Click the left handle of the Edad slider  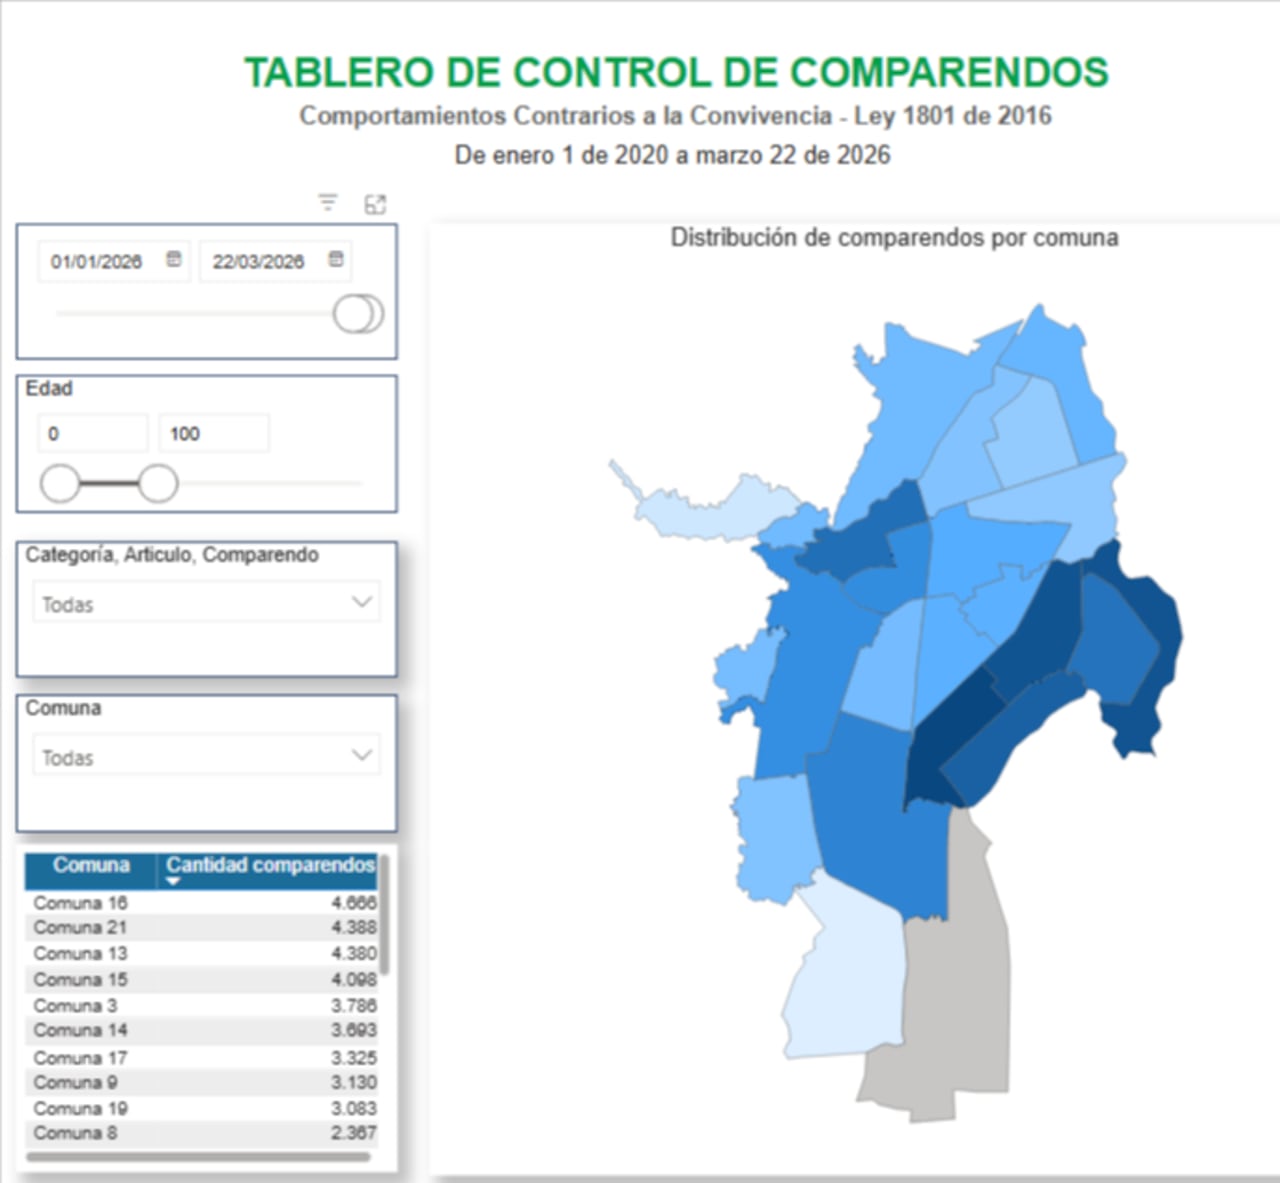(x=60, y=483)
